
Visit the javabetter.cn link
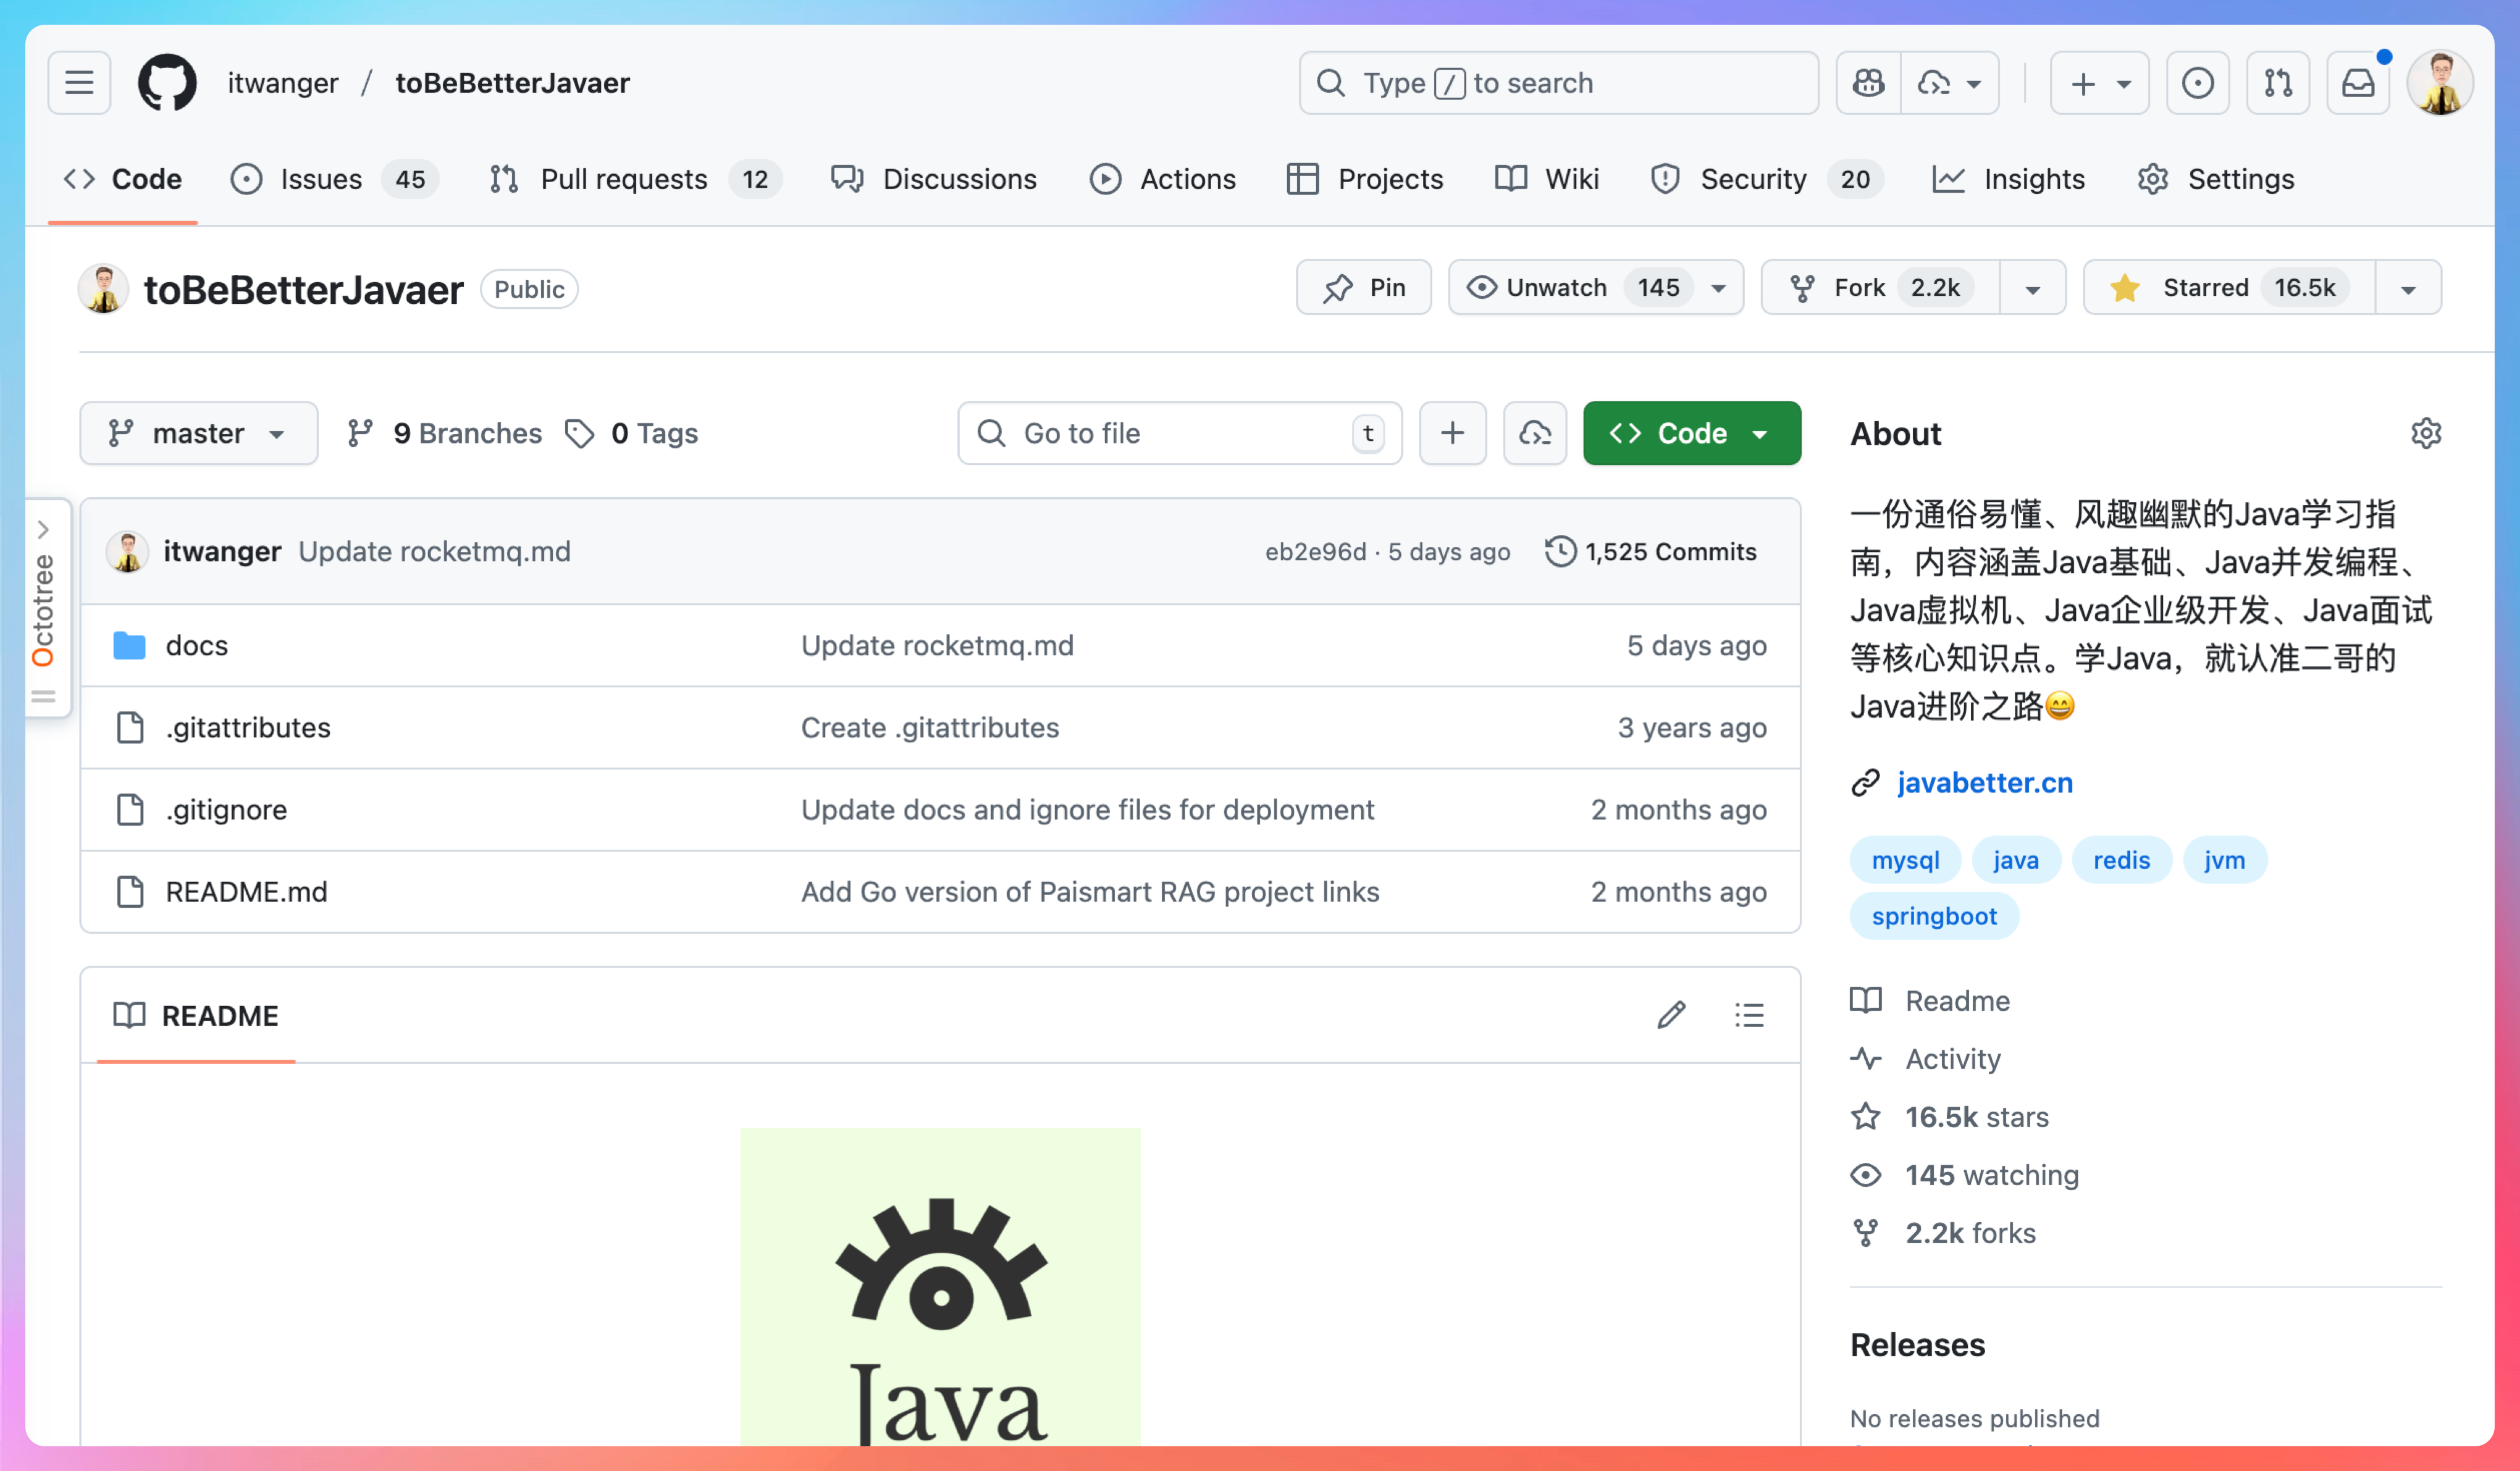point(1984,783)
